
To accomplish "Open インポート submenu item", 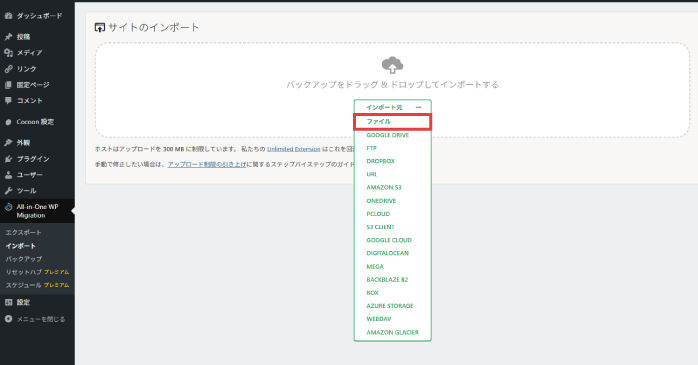I will (20, 246).
